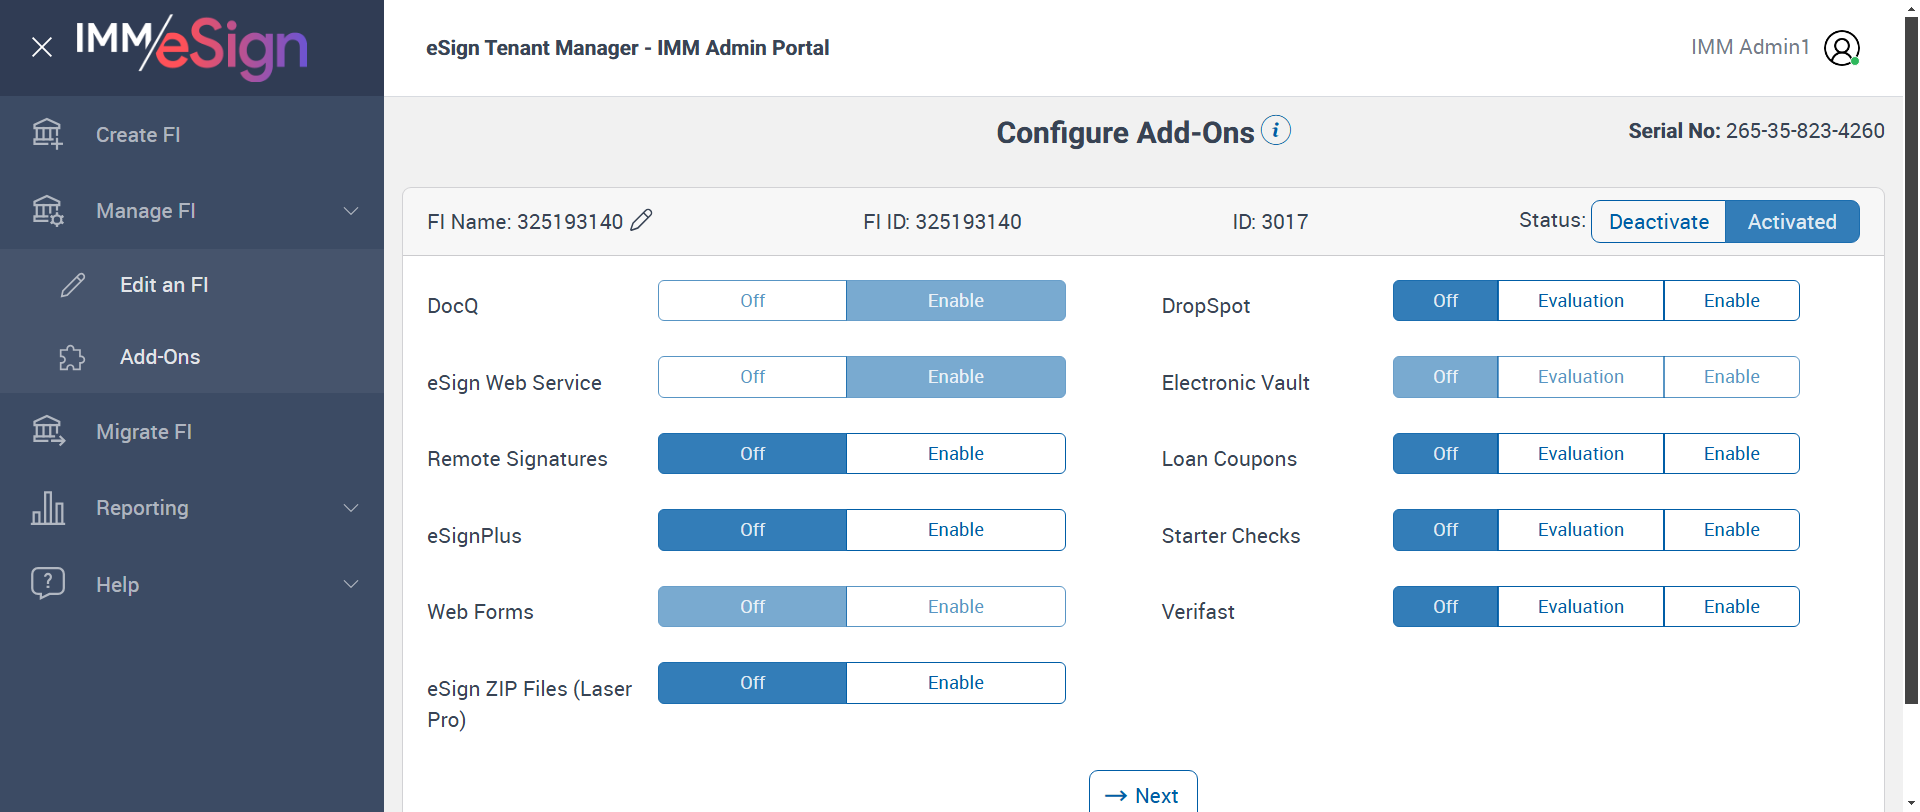Collapse the Manage FI menu chevron
Image resolution: width=1920 pixels, height=812 pixels.
(351, 211)
